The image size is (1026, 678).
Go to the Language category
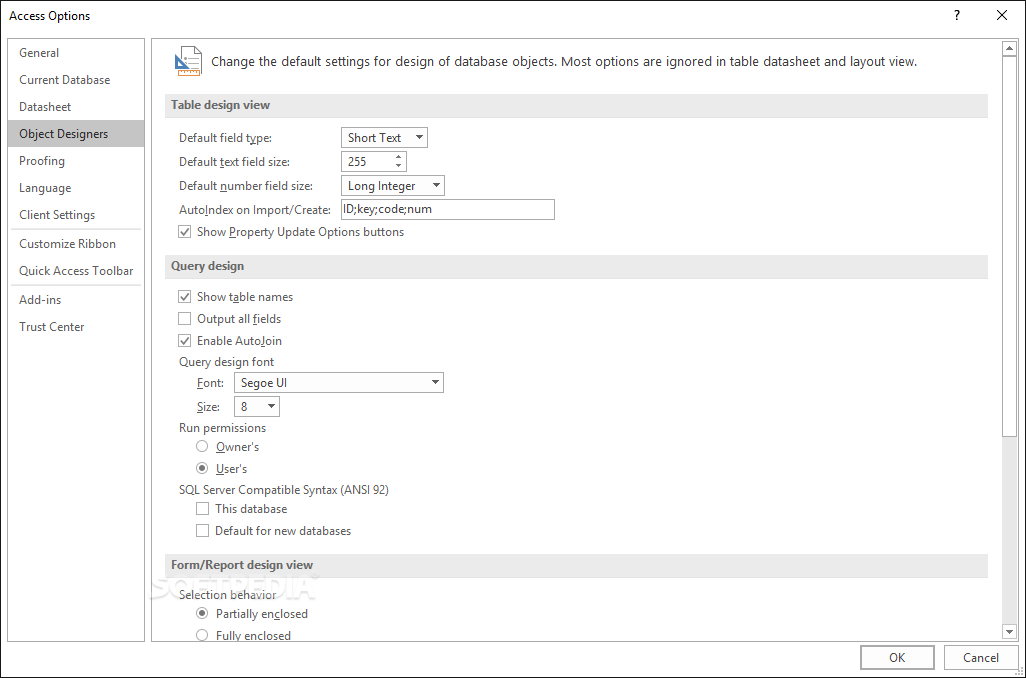coord(76,188)
